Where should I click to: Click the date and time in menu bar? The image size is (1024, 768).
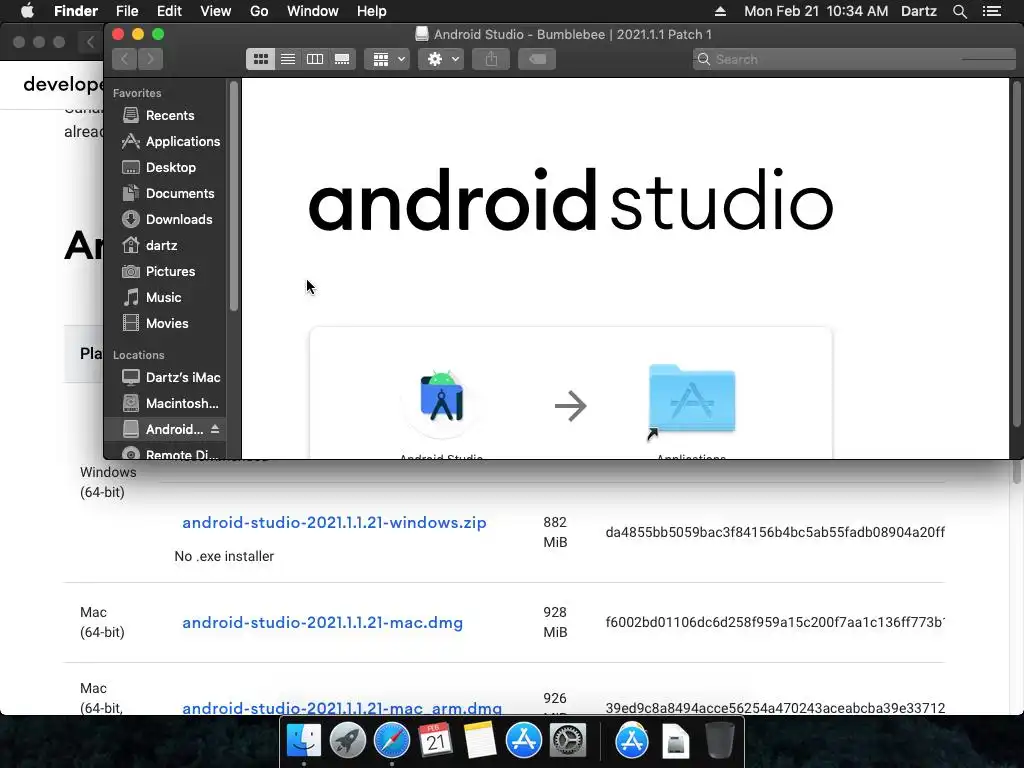click(x=816, y=11)
